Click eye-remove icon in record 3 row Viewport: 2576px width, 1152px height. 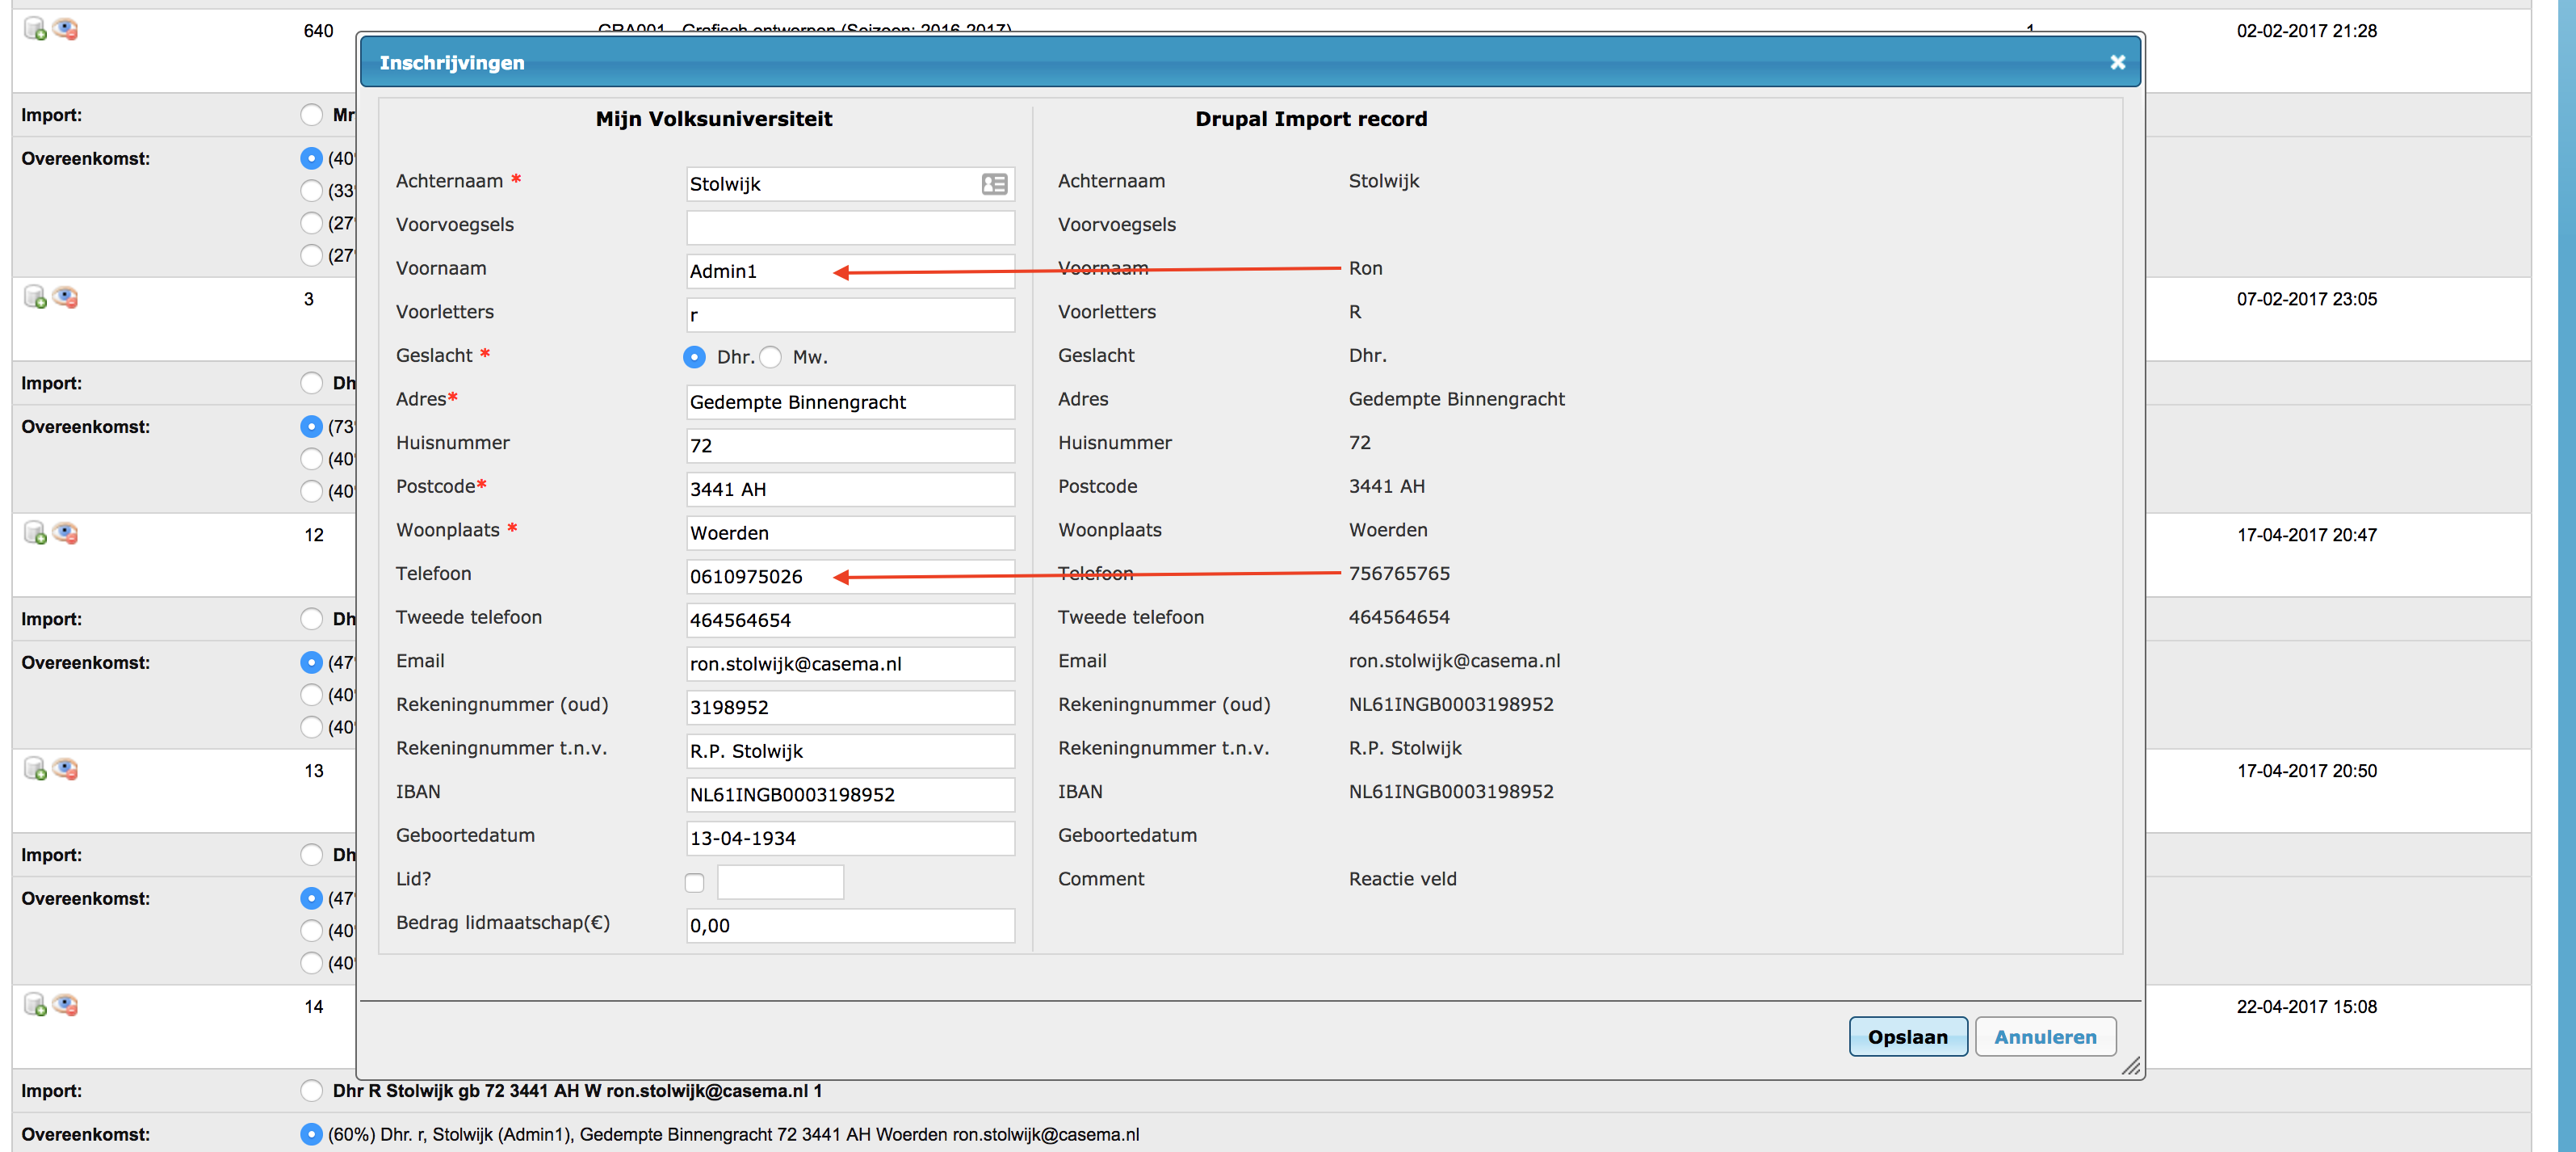coord(66,297)
